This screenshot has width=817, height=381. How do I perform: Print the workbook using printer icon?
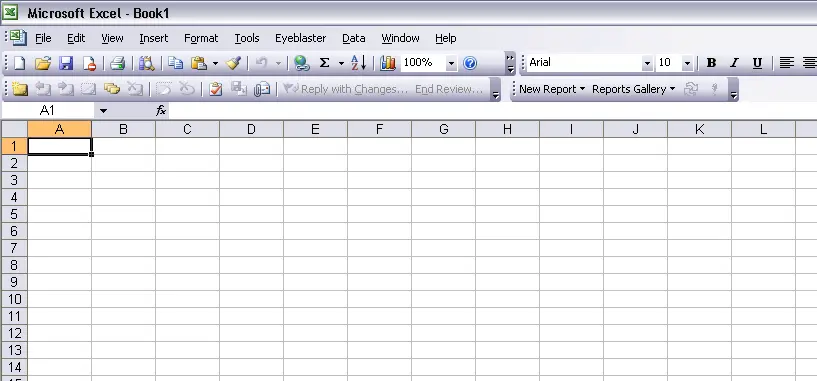pyautogui.click(x=117, y=63)
